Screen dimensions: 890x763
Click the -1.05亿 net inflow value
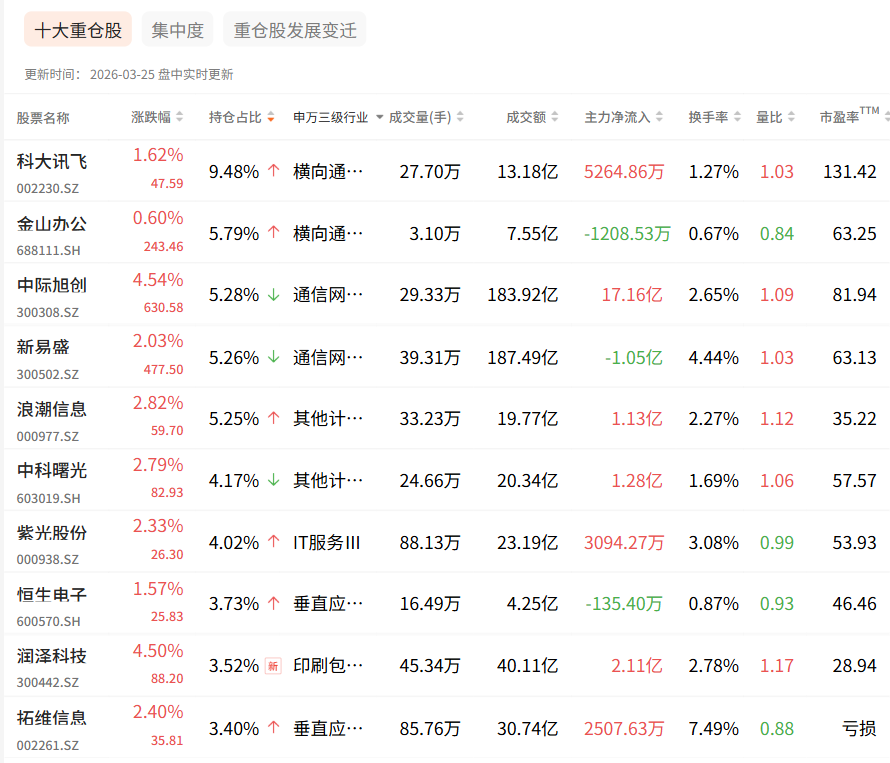pos(633,358)
